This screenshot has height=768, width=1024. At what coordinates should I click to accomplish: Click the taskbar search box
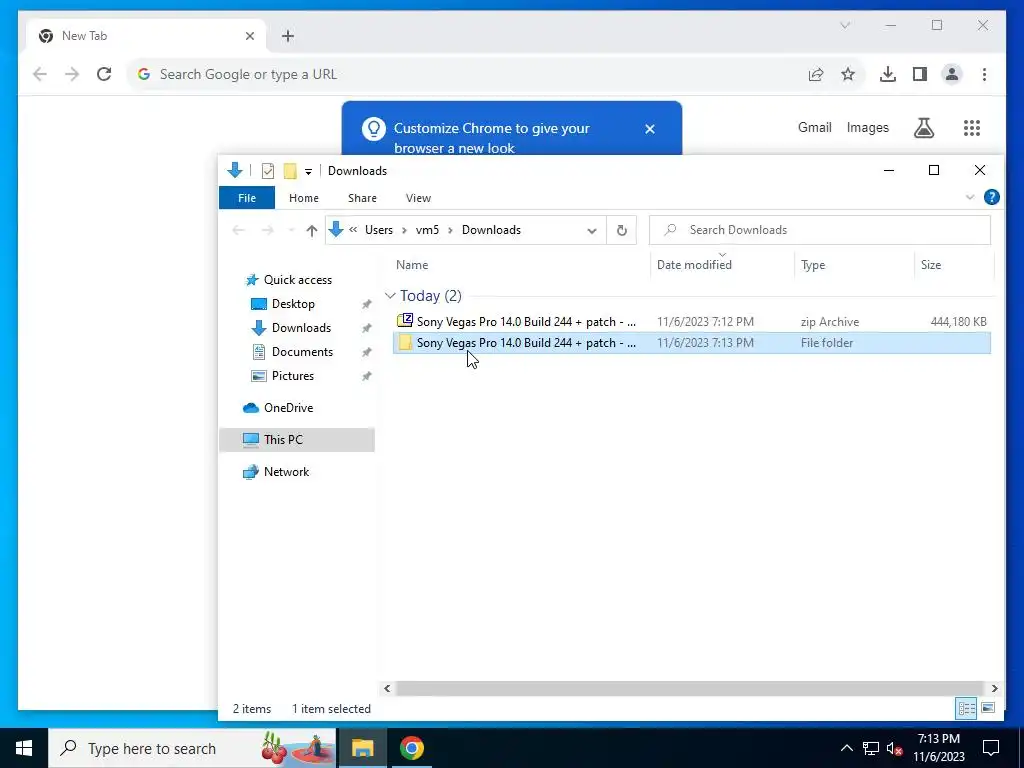pos(192,748)
